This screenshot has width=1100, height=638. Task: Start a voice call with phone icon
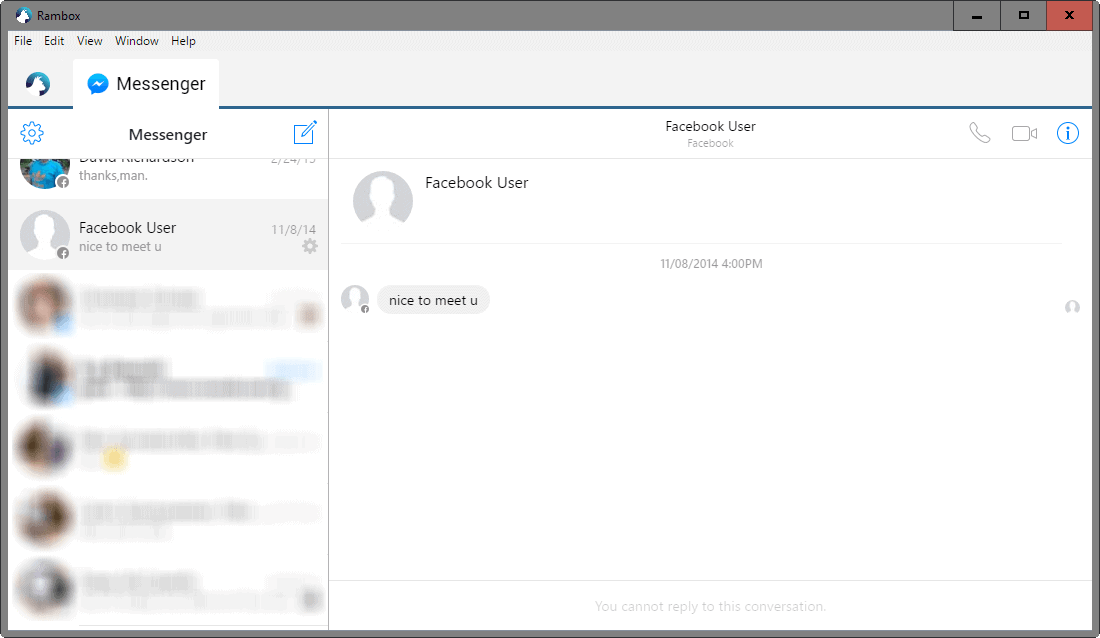(x=979, y=133)
